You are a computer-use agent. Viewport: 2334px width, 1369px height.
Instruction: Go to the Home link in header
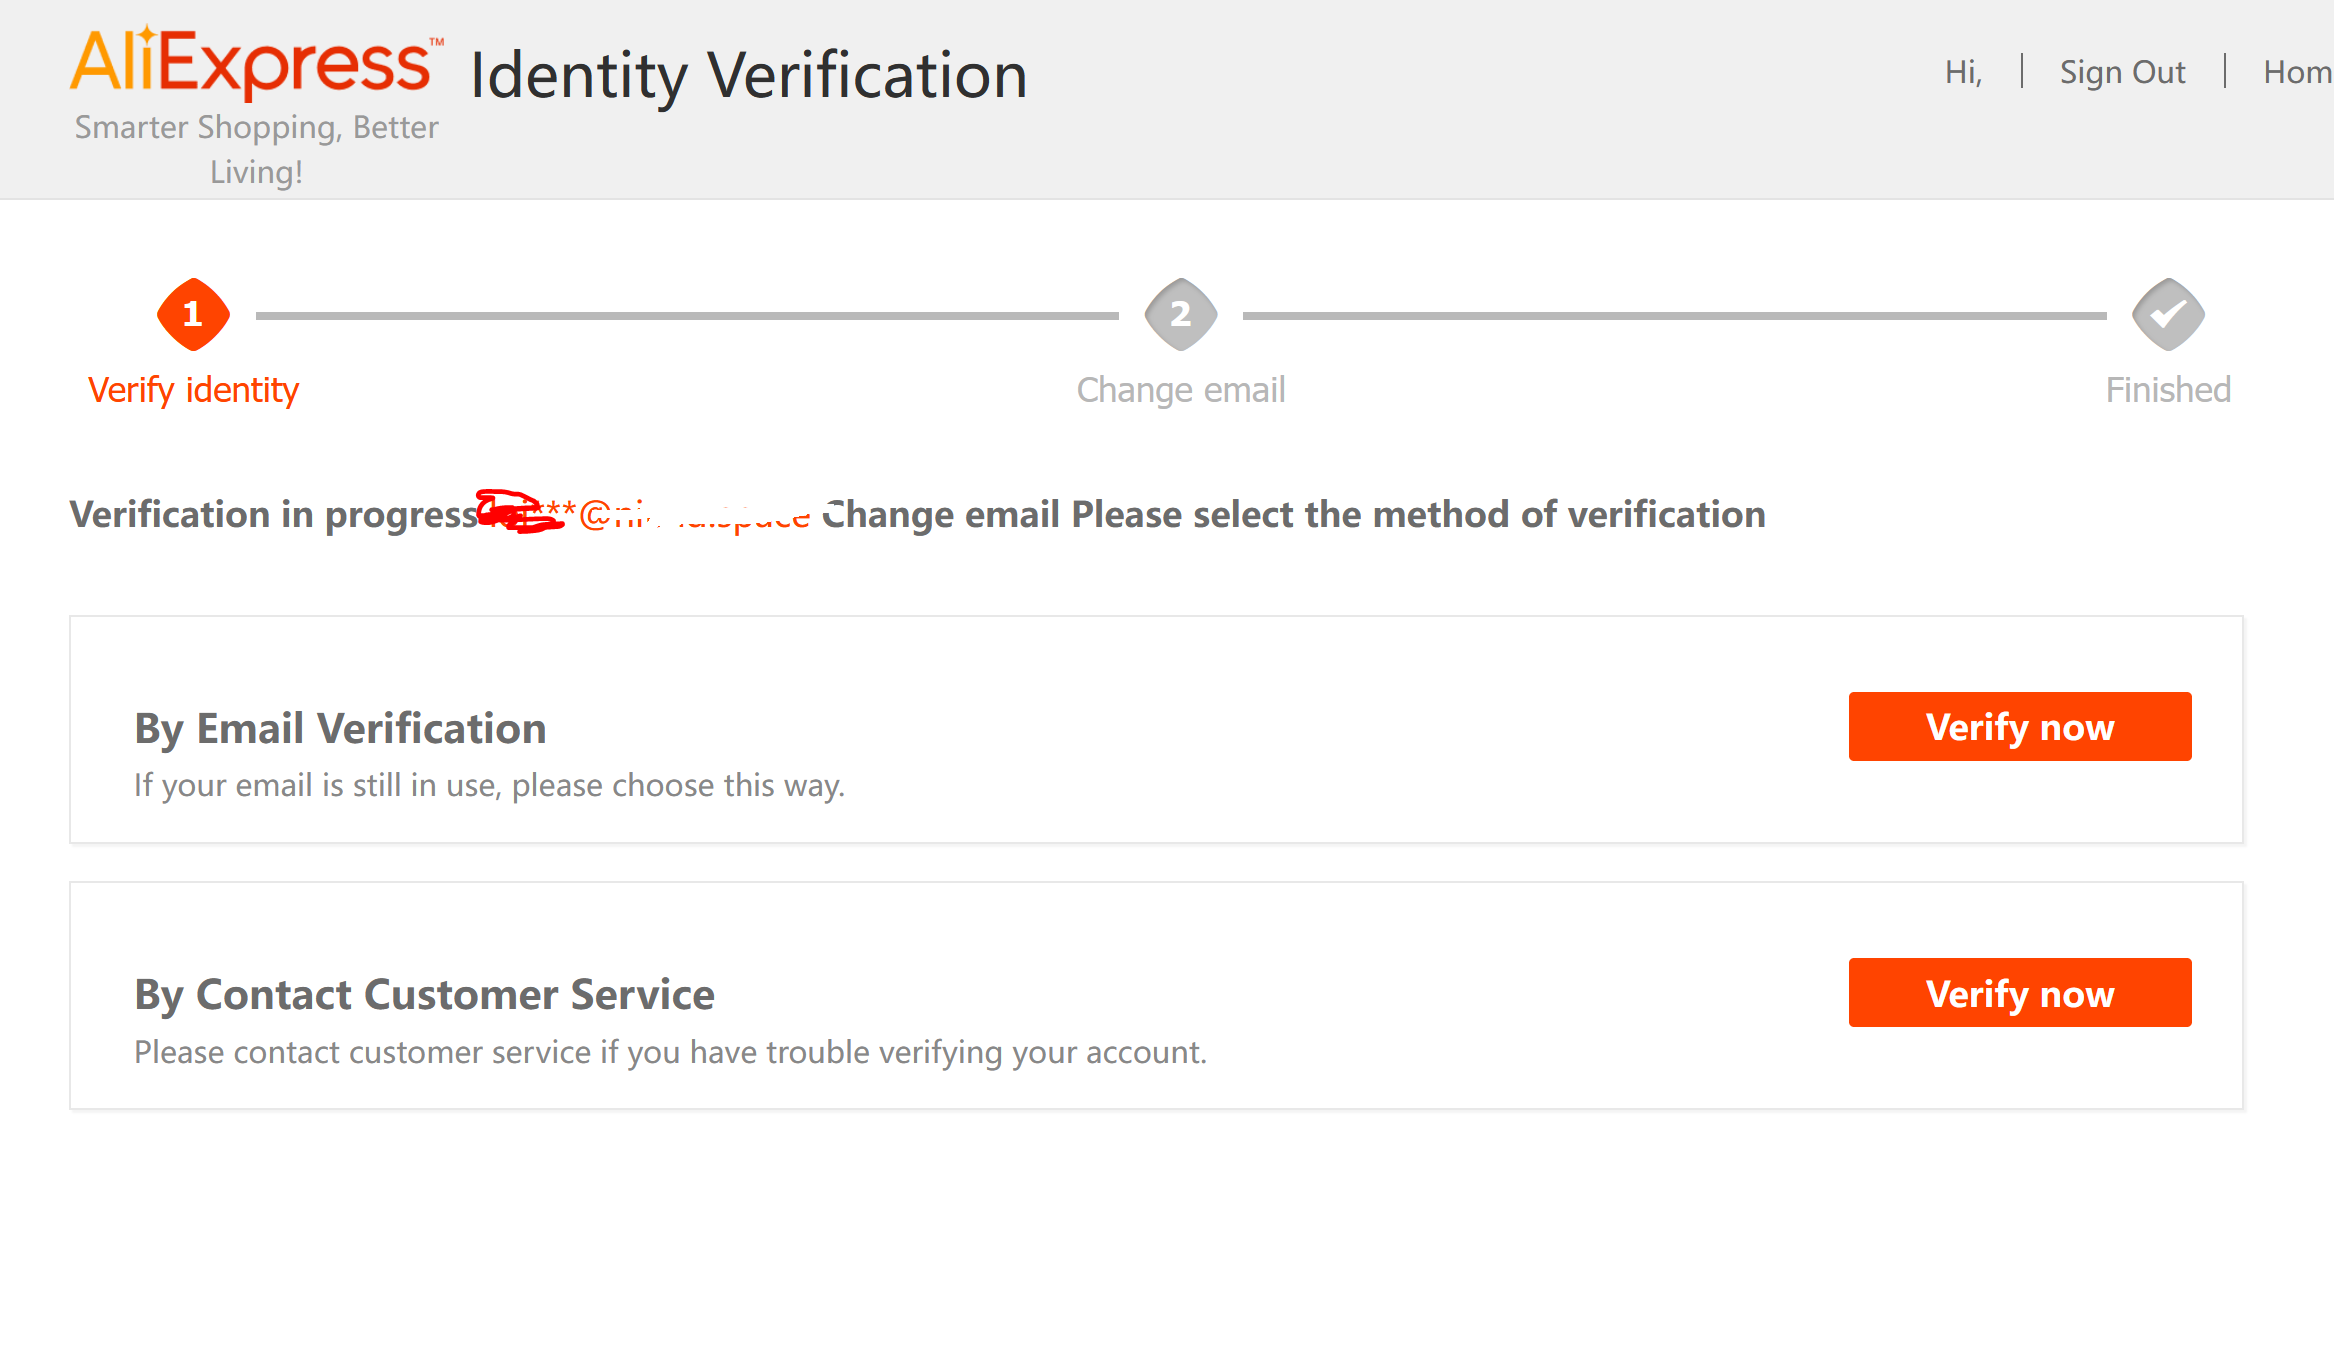(x=2298, y=72)
